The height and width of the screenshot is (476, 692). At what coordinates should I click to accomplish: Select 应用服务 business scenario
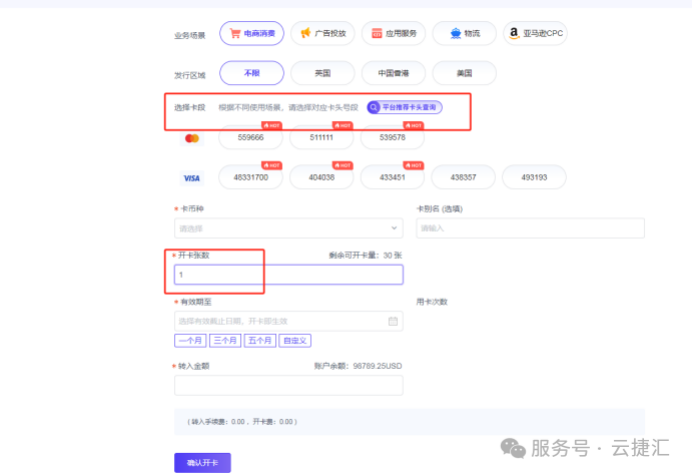pyautogui.click(x=394, y=33)
